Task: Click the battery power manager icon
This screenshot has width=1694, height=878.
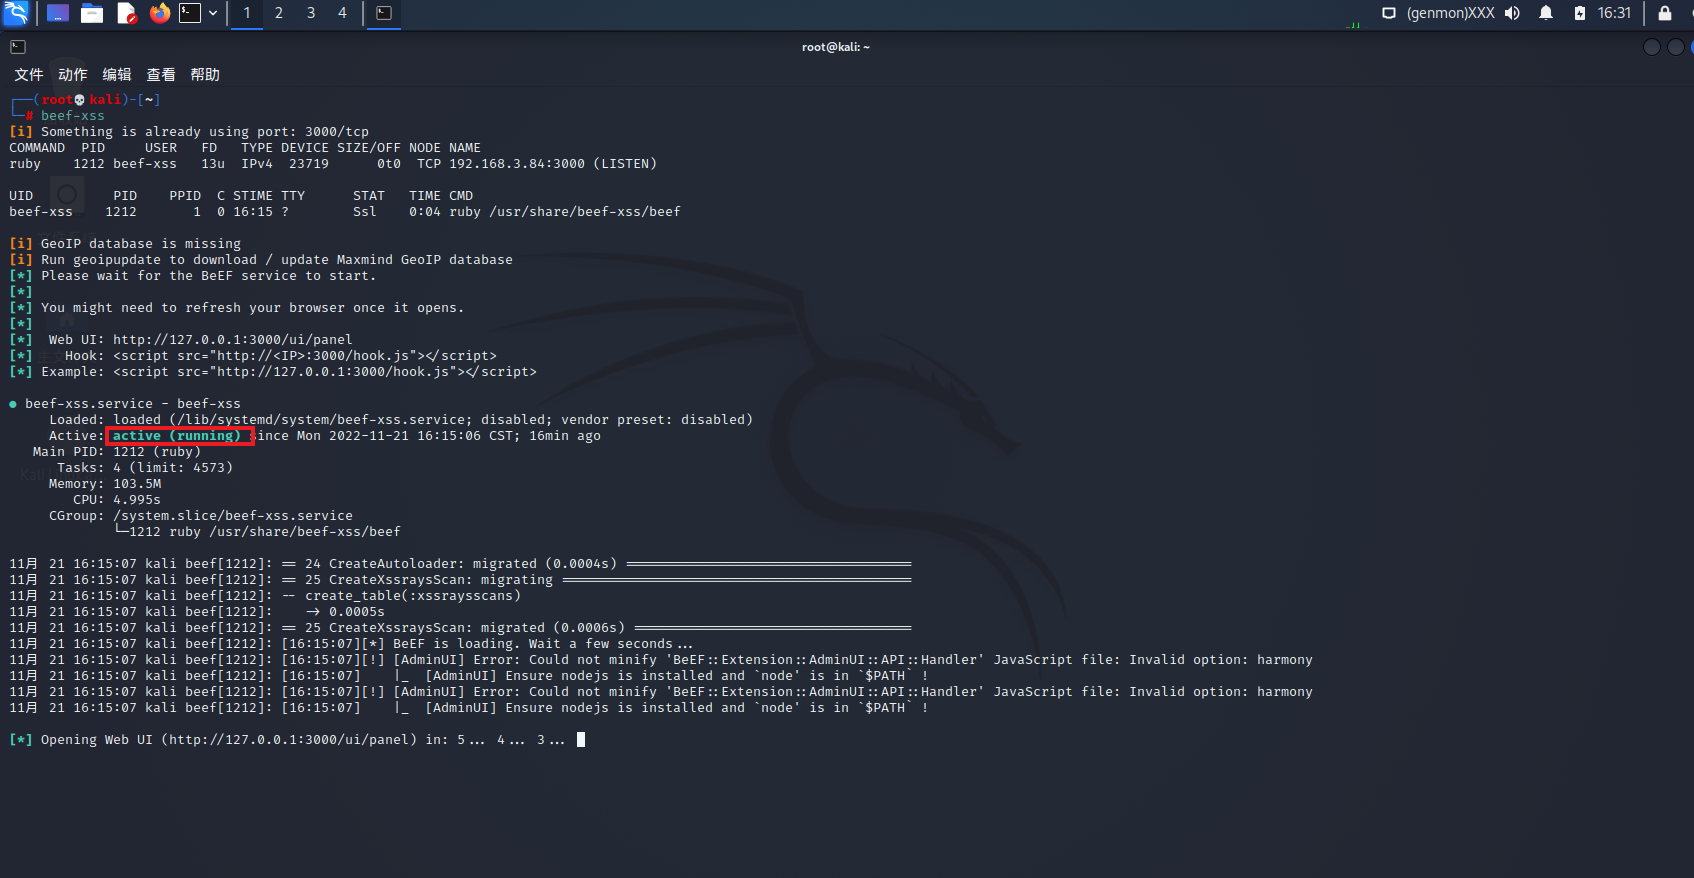Action: pyautogui.click(x=1580, y=13)
